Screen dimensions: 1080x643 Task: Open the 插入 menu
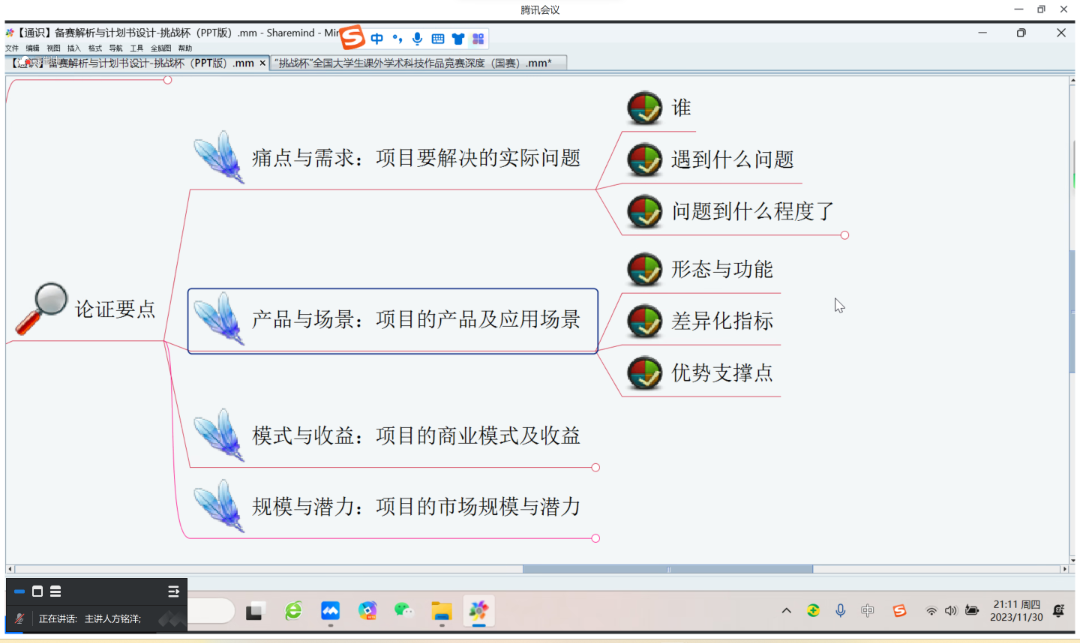[x=74, y=48]
